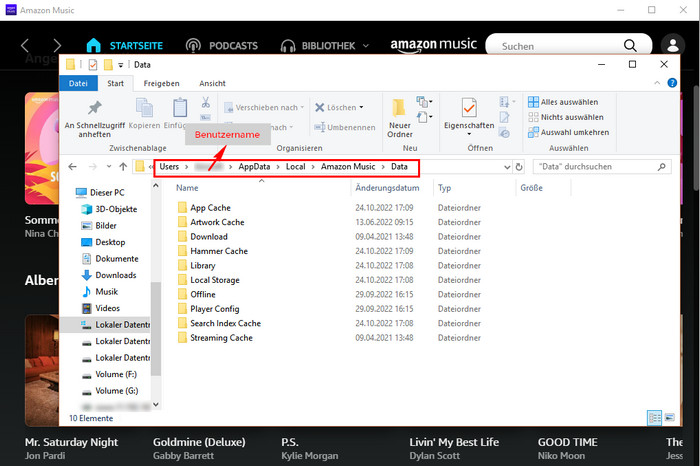Viewport: 700px width, 466px height.
Task: Open the Datei tab in Explorer
Action: (78, 83)
